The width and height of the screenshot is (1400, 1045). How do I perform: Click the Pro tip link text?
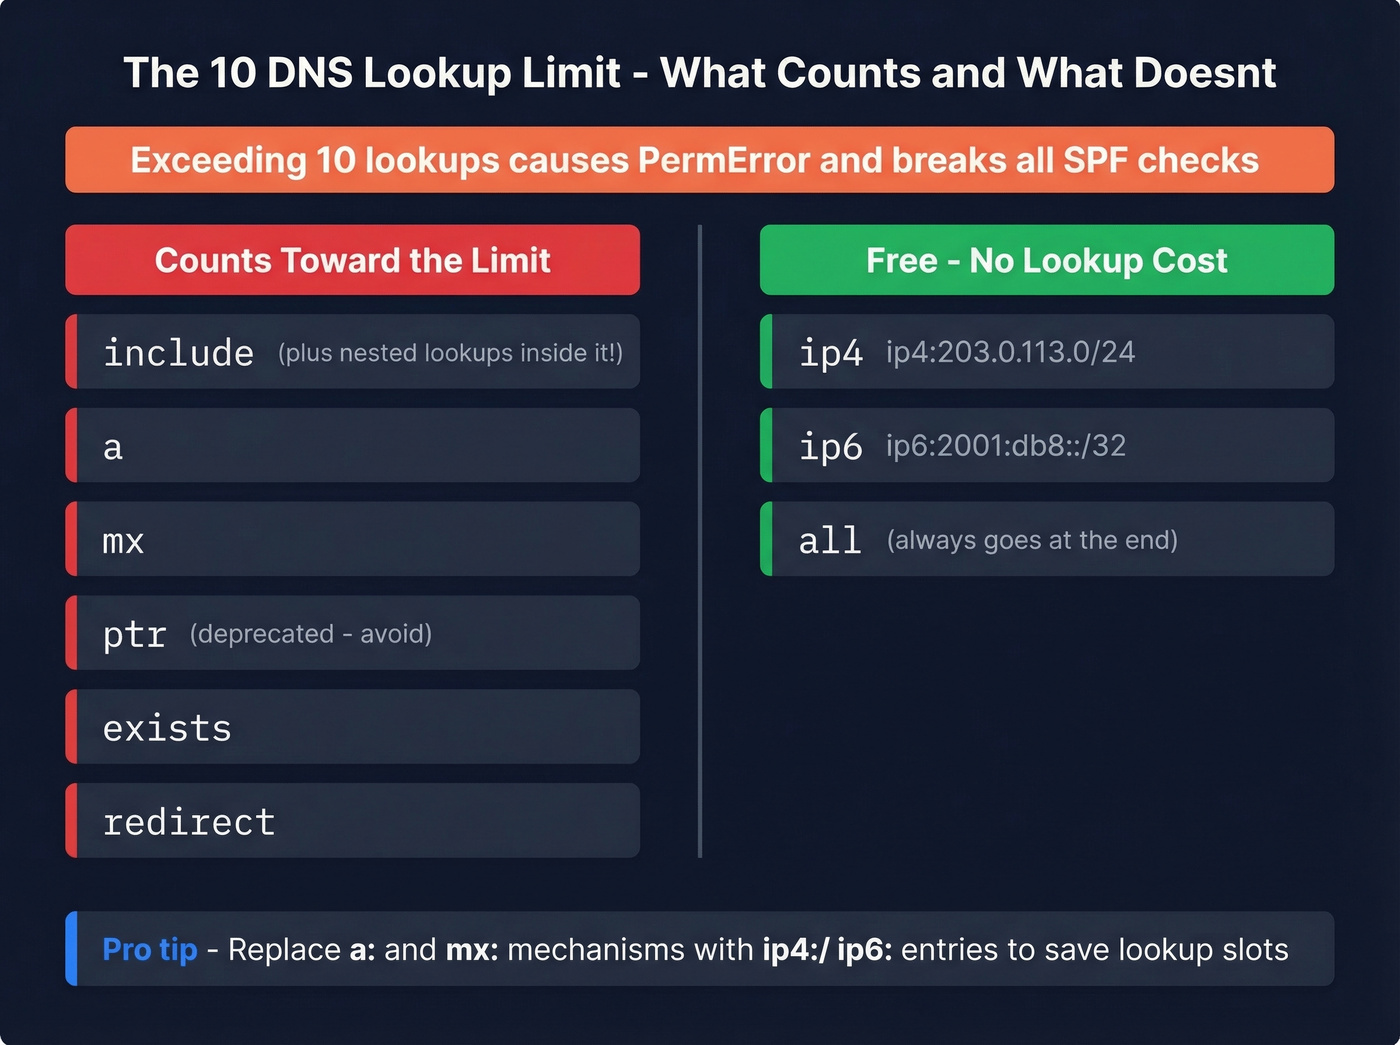(148, 949)
